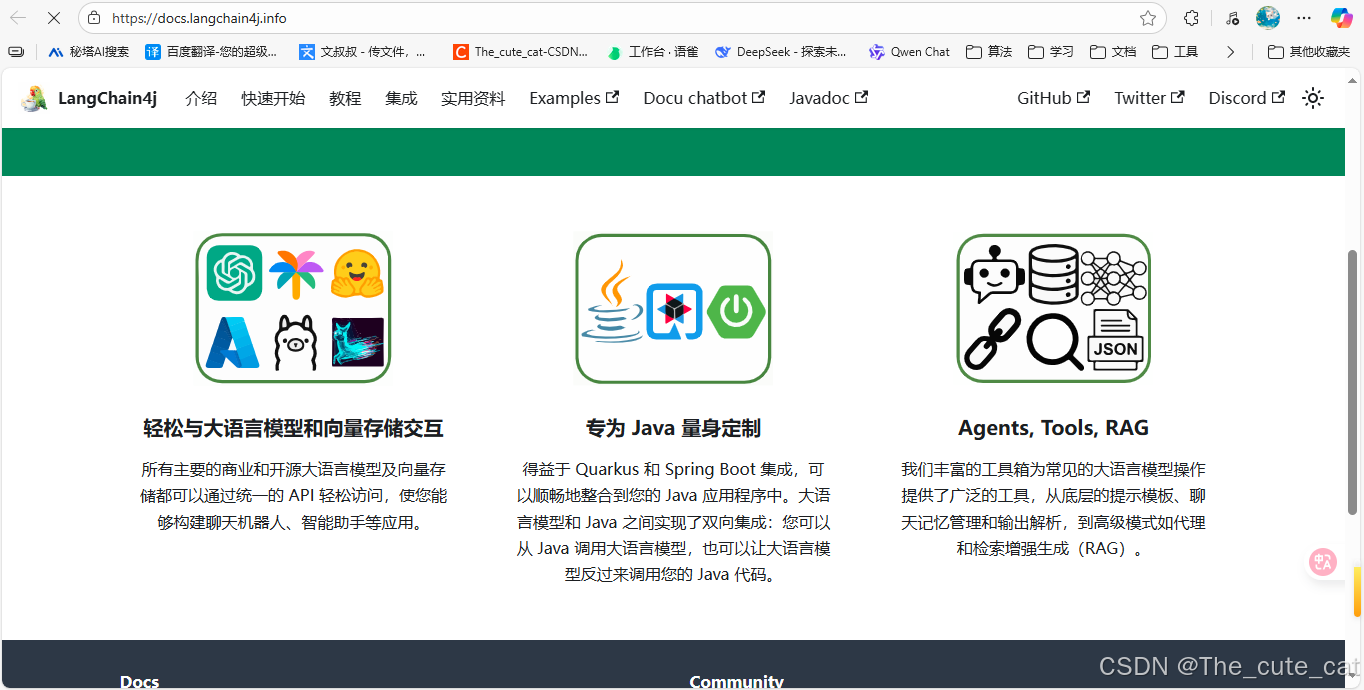Expand 其他收藏夹 folder

tap(1309, 52)
